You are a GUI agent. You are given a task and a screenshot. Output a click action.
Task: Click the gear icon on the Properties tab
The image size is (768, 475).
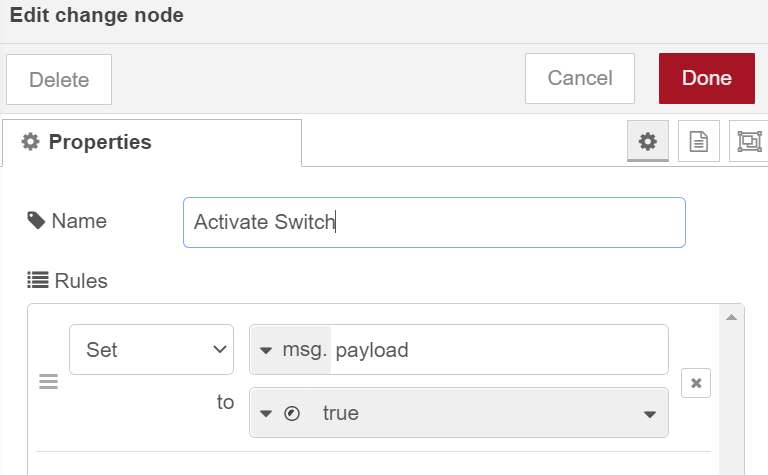pos(30,142)
